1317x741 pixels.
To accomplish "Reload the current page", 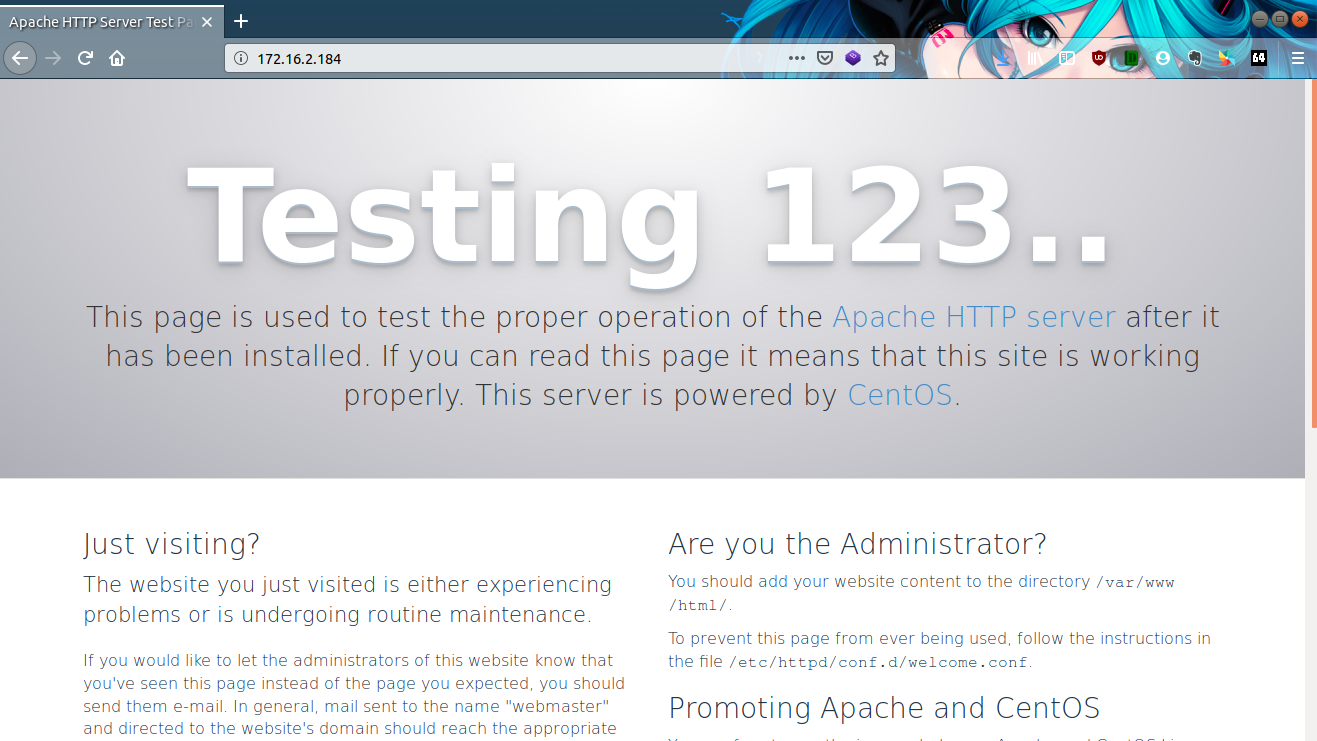I will 85,58.
